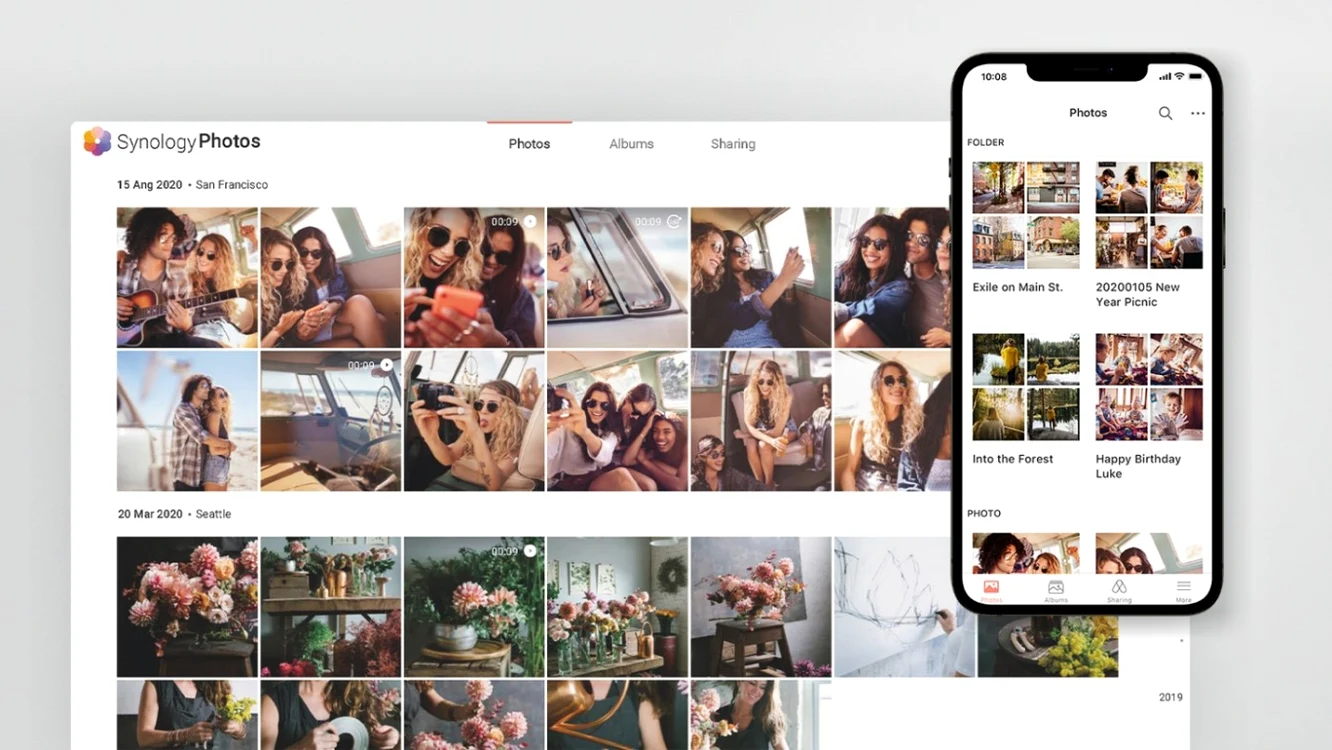Tap the Albums icon in phone bottom bar

tap(1055, 587)
